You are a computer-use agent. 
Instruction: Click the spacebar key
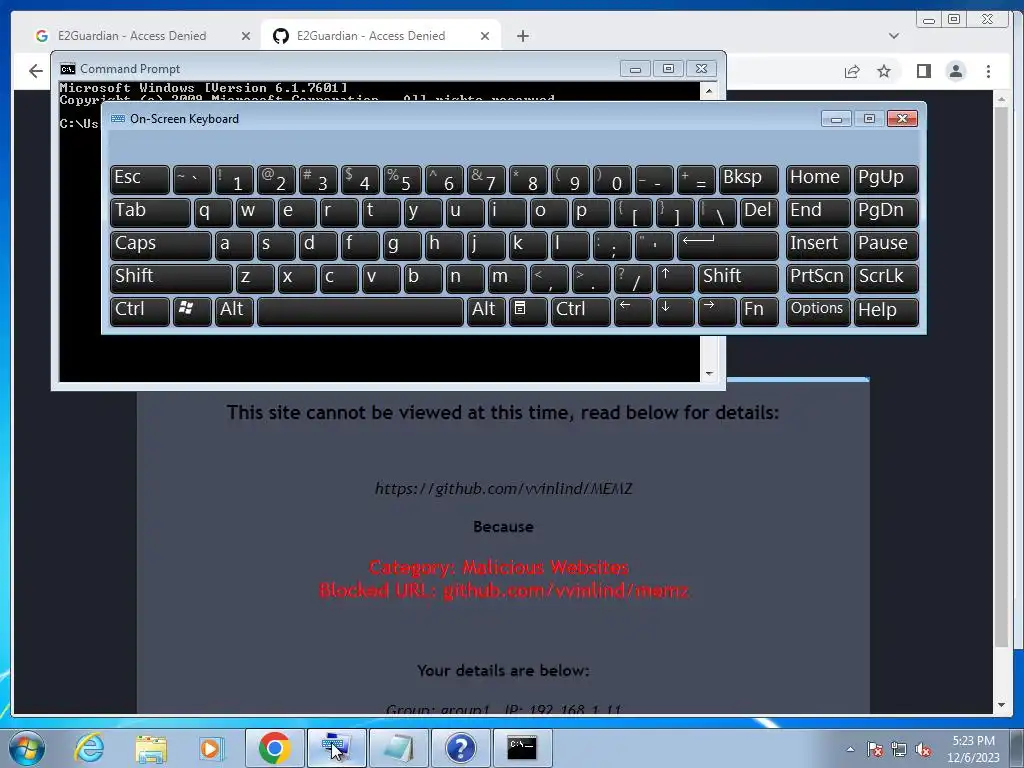coord(360,311)
